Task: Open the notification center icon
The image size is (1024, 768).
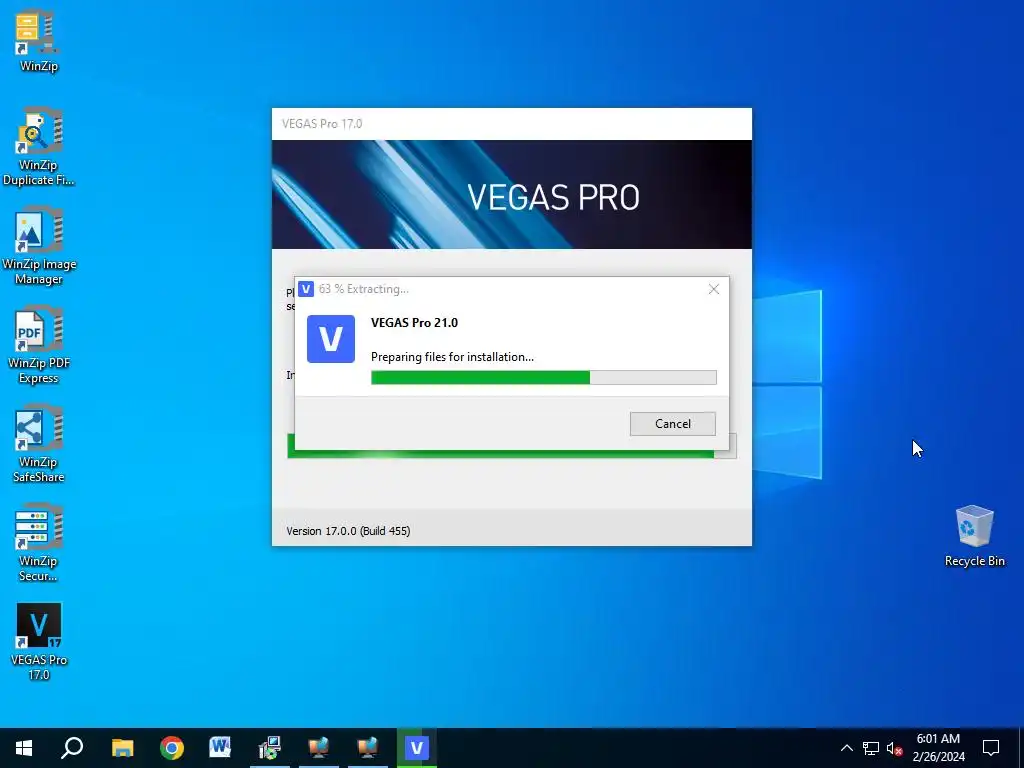Action: tap(991, 748)
